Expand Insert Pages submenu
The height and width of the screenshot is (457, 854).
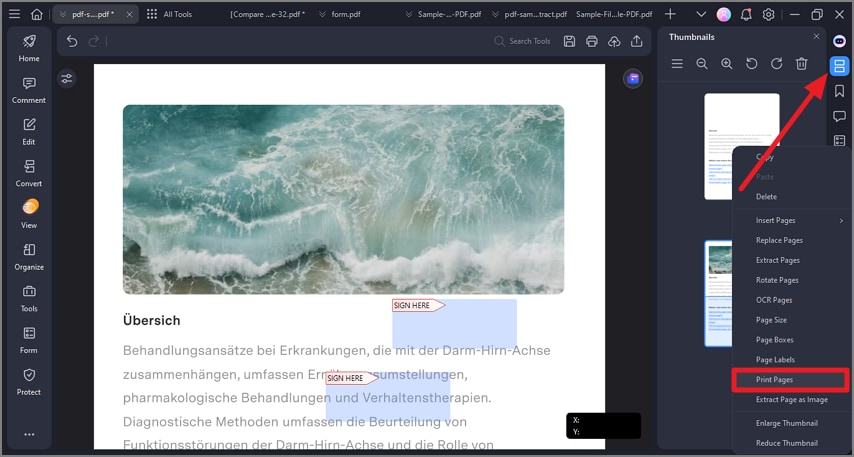click(792, 220)
